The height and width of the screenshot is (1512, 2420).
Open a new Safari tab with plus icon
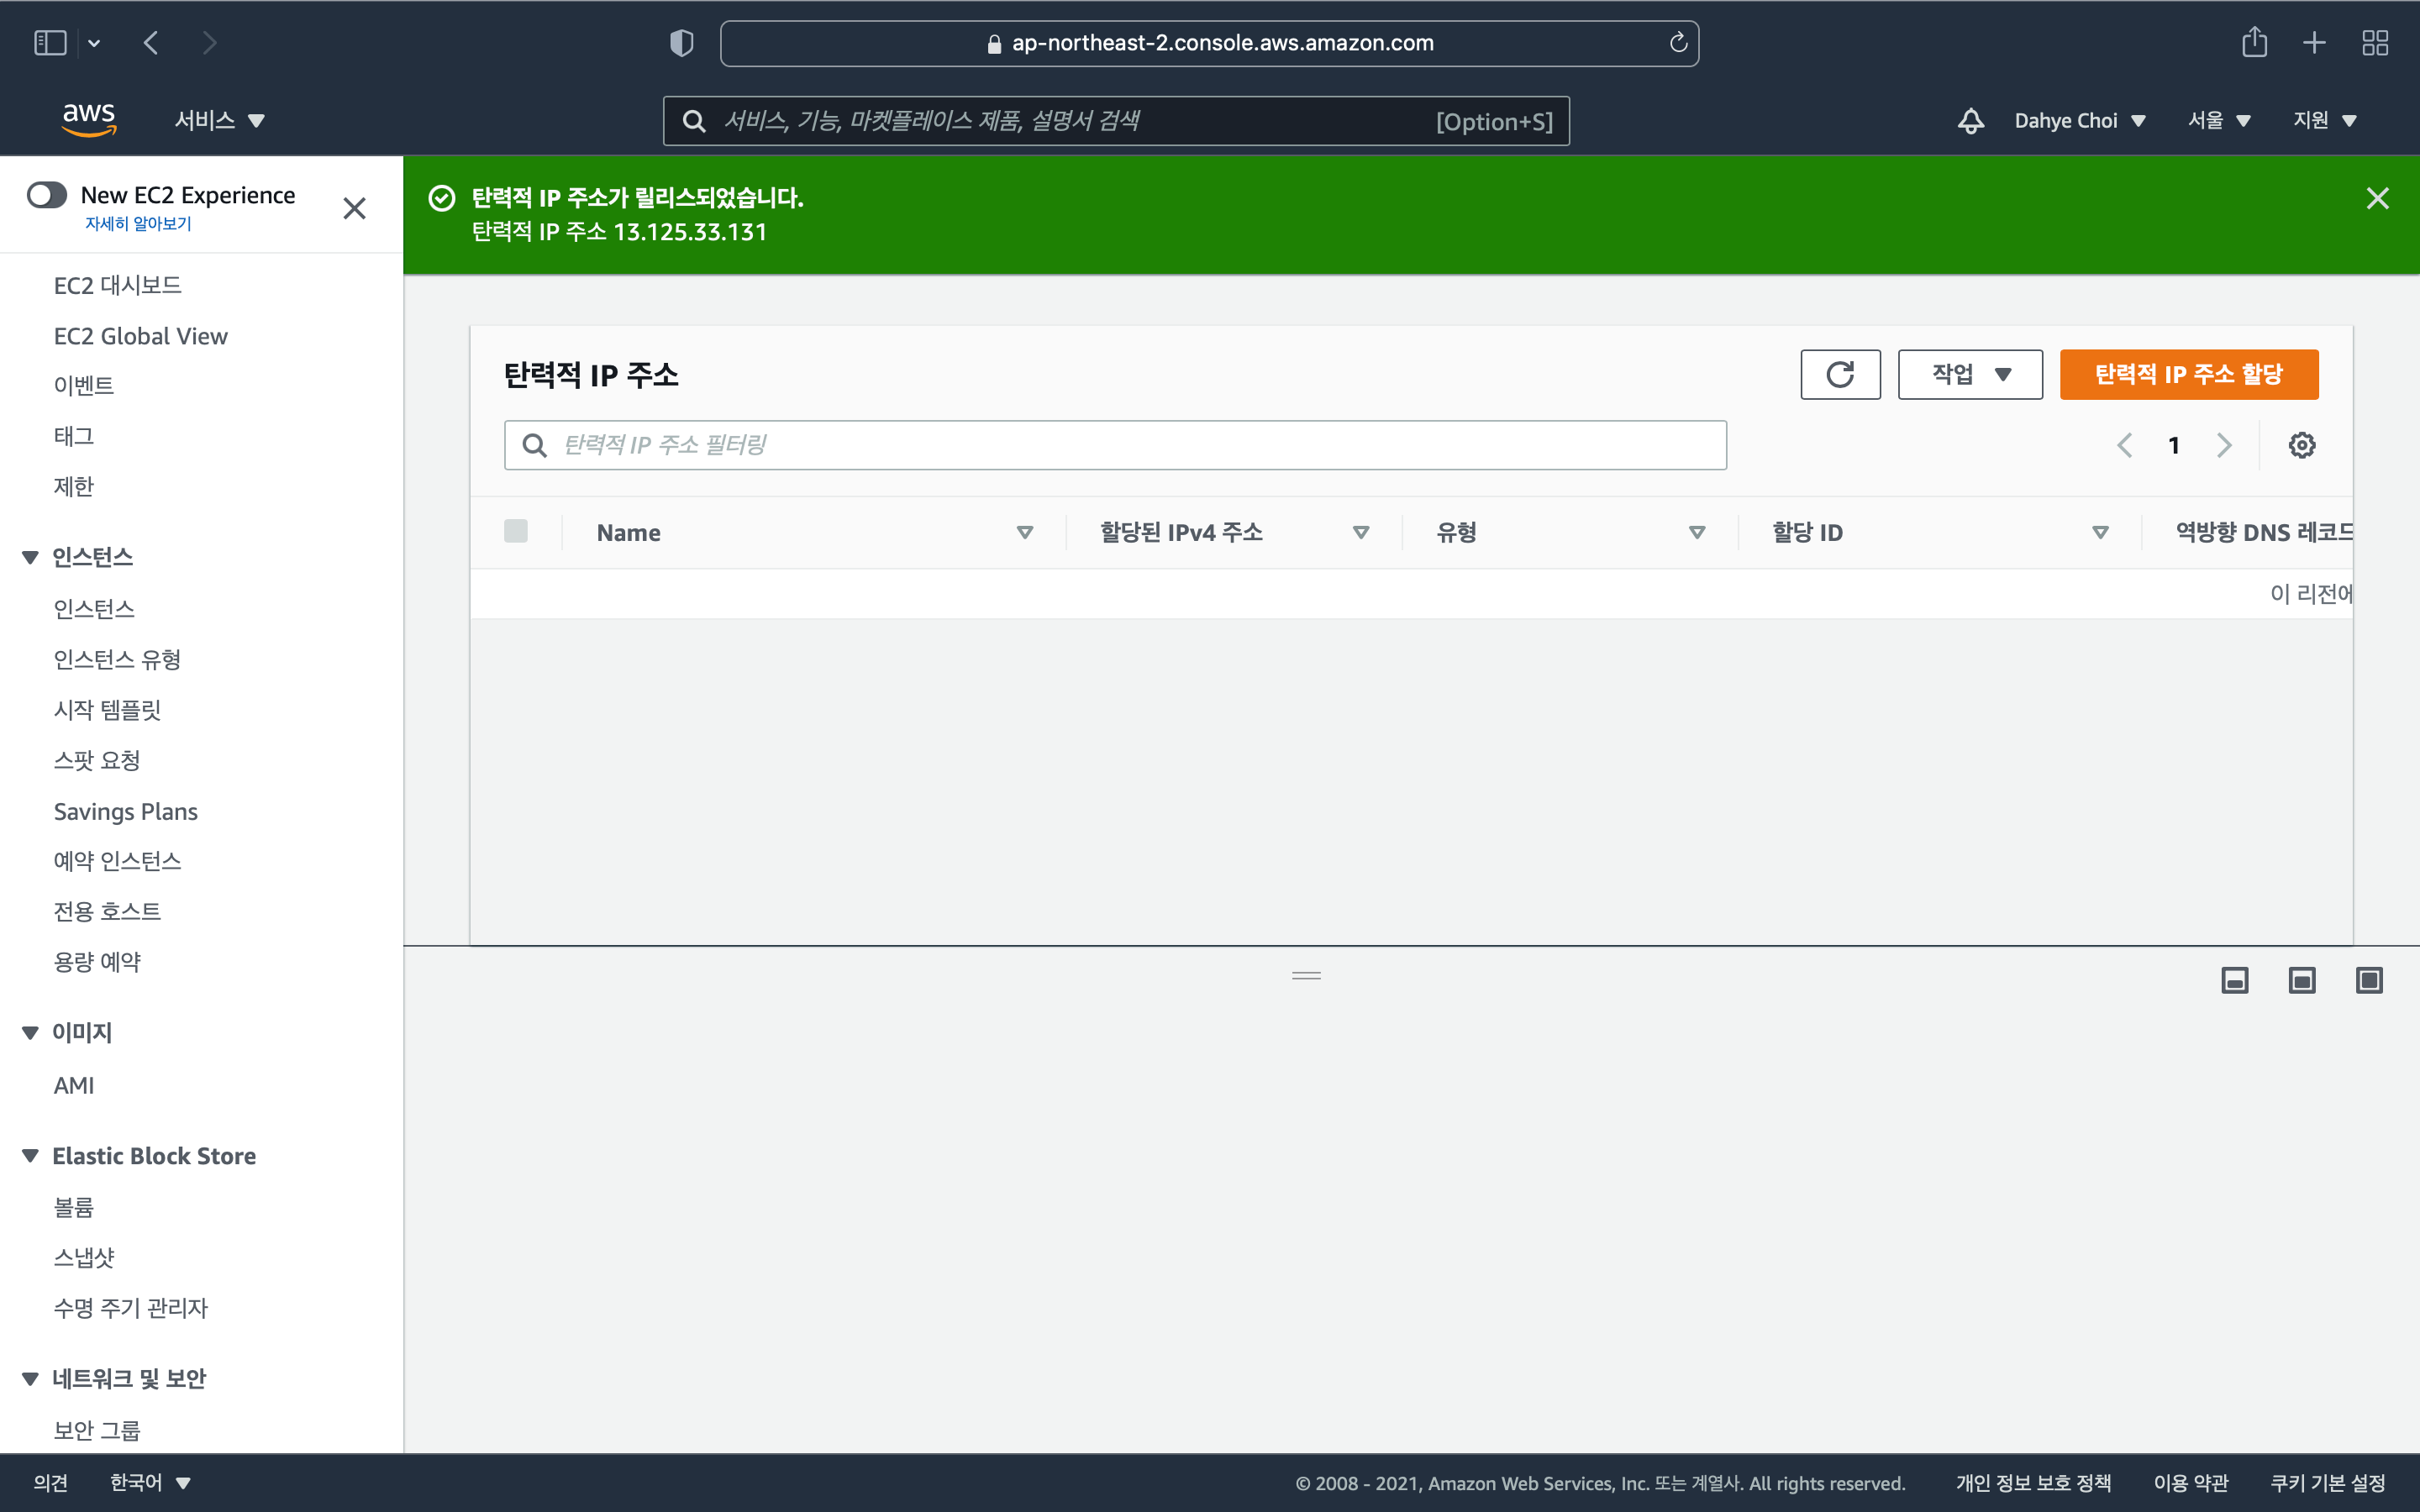[x=2314, y=43]
